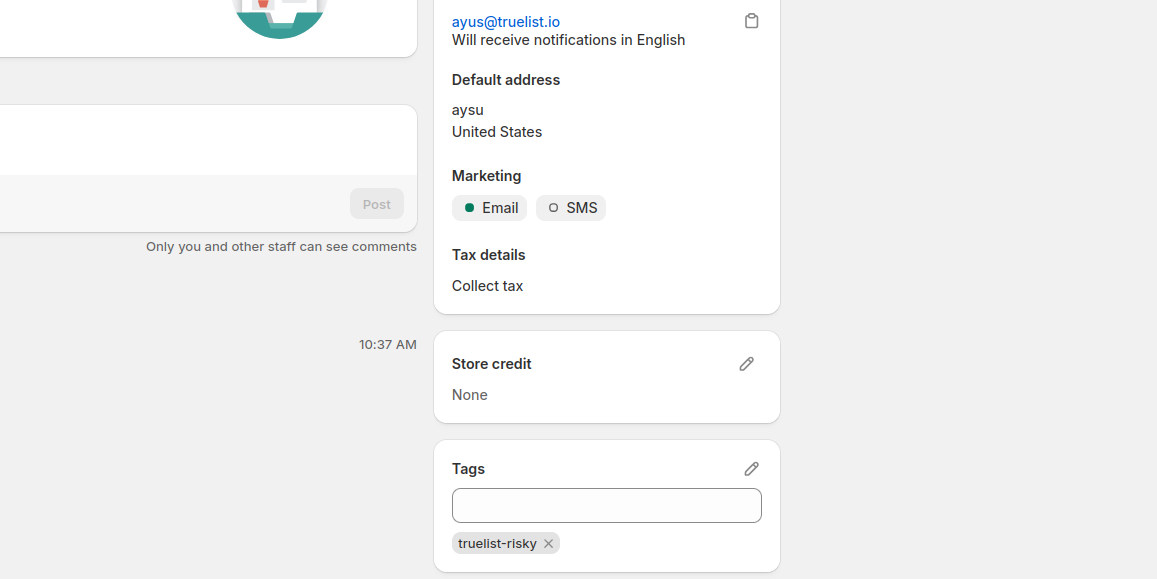Click the United States address line
Viewport: 1157px width, 579px height.
tap(497, 132)
